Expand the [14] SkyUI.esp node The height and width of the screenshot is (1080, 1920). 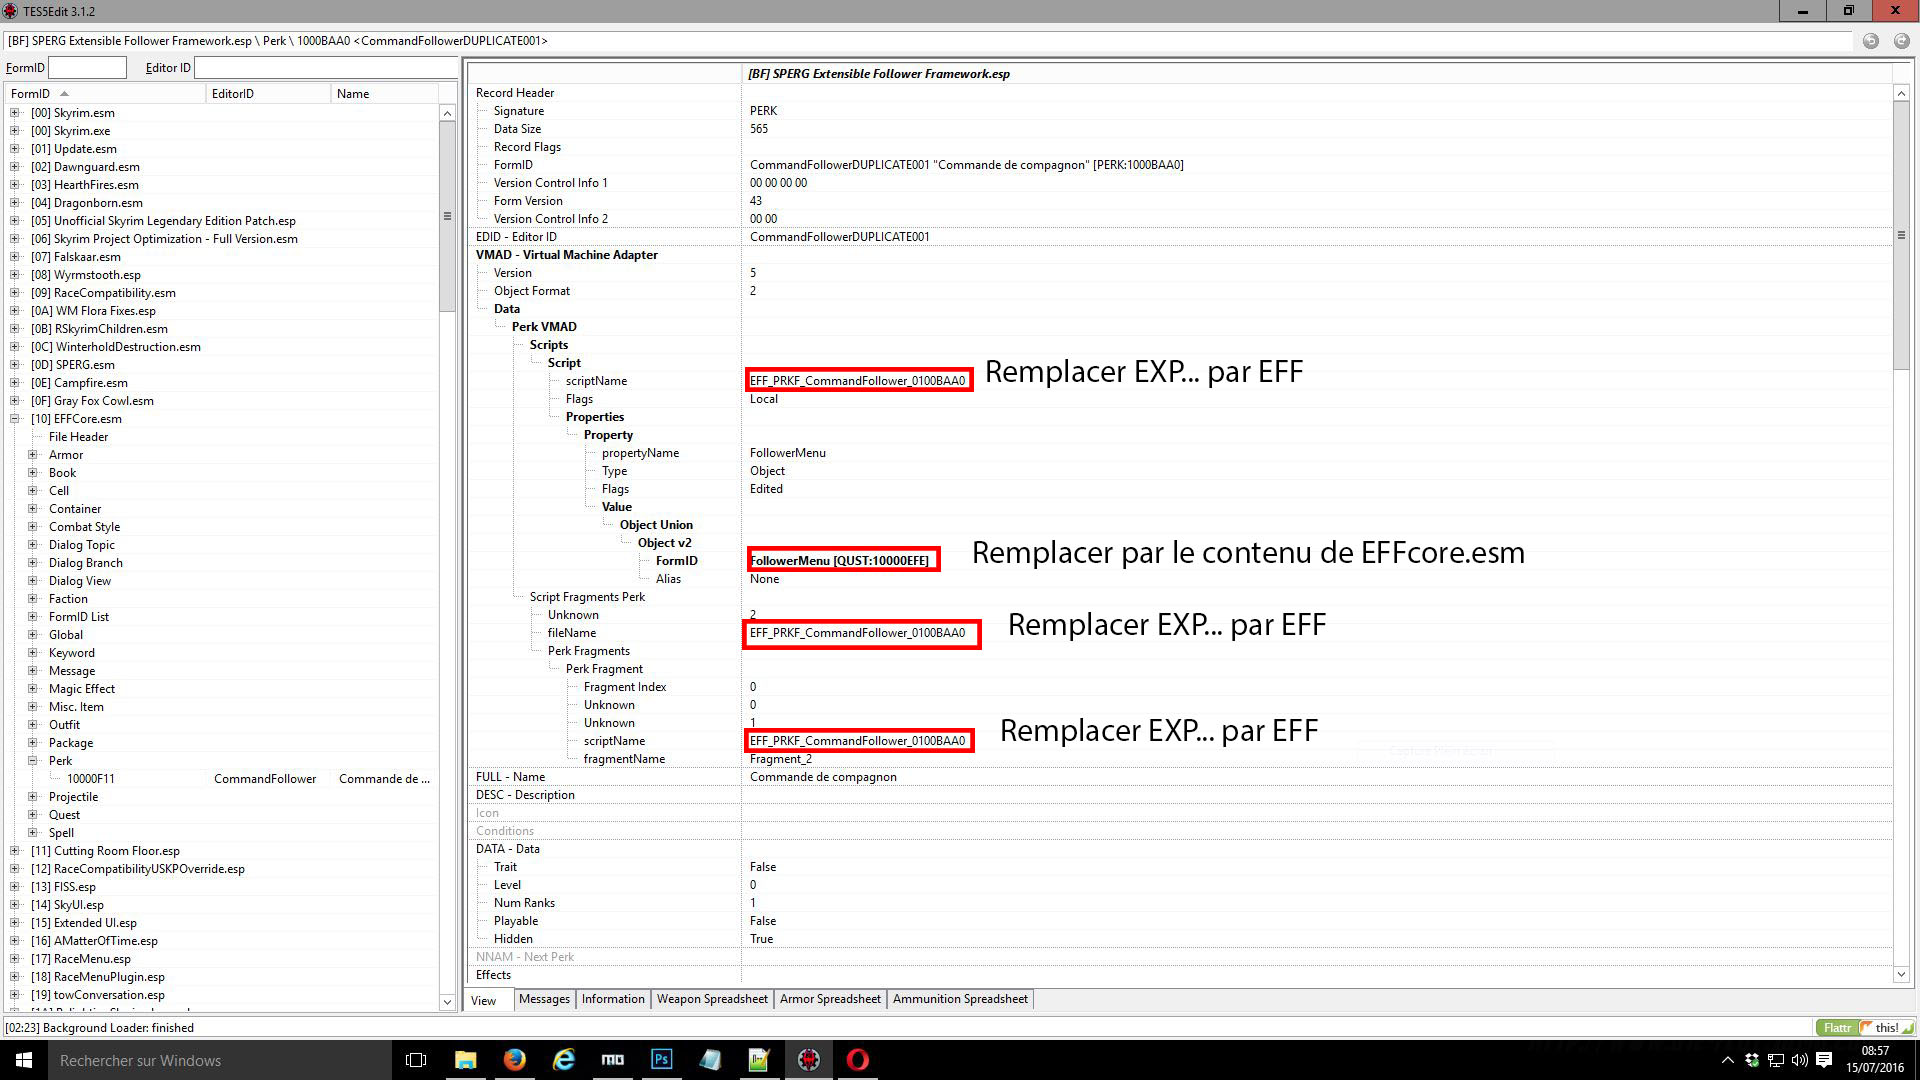[15, 905]
